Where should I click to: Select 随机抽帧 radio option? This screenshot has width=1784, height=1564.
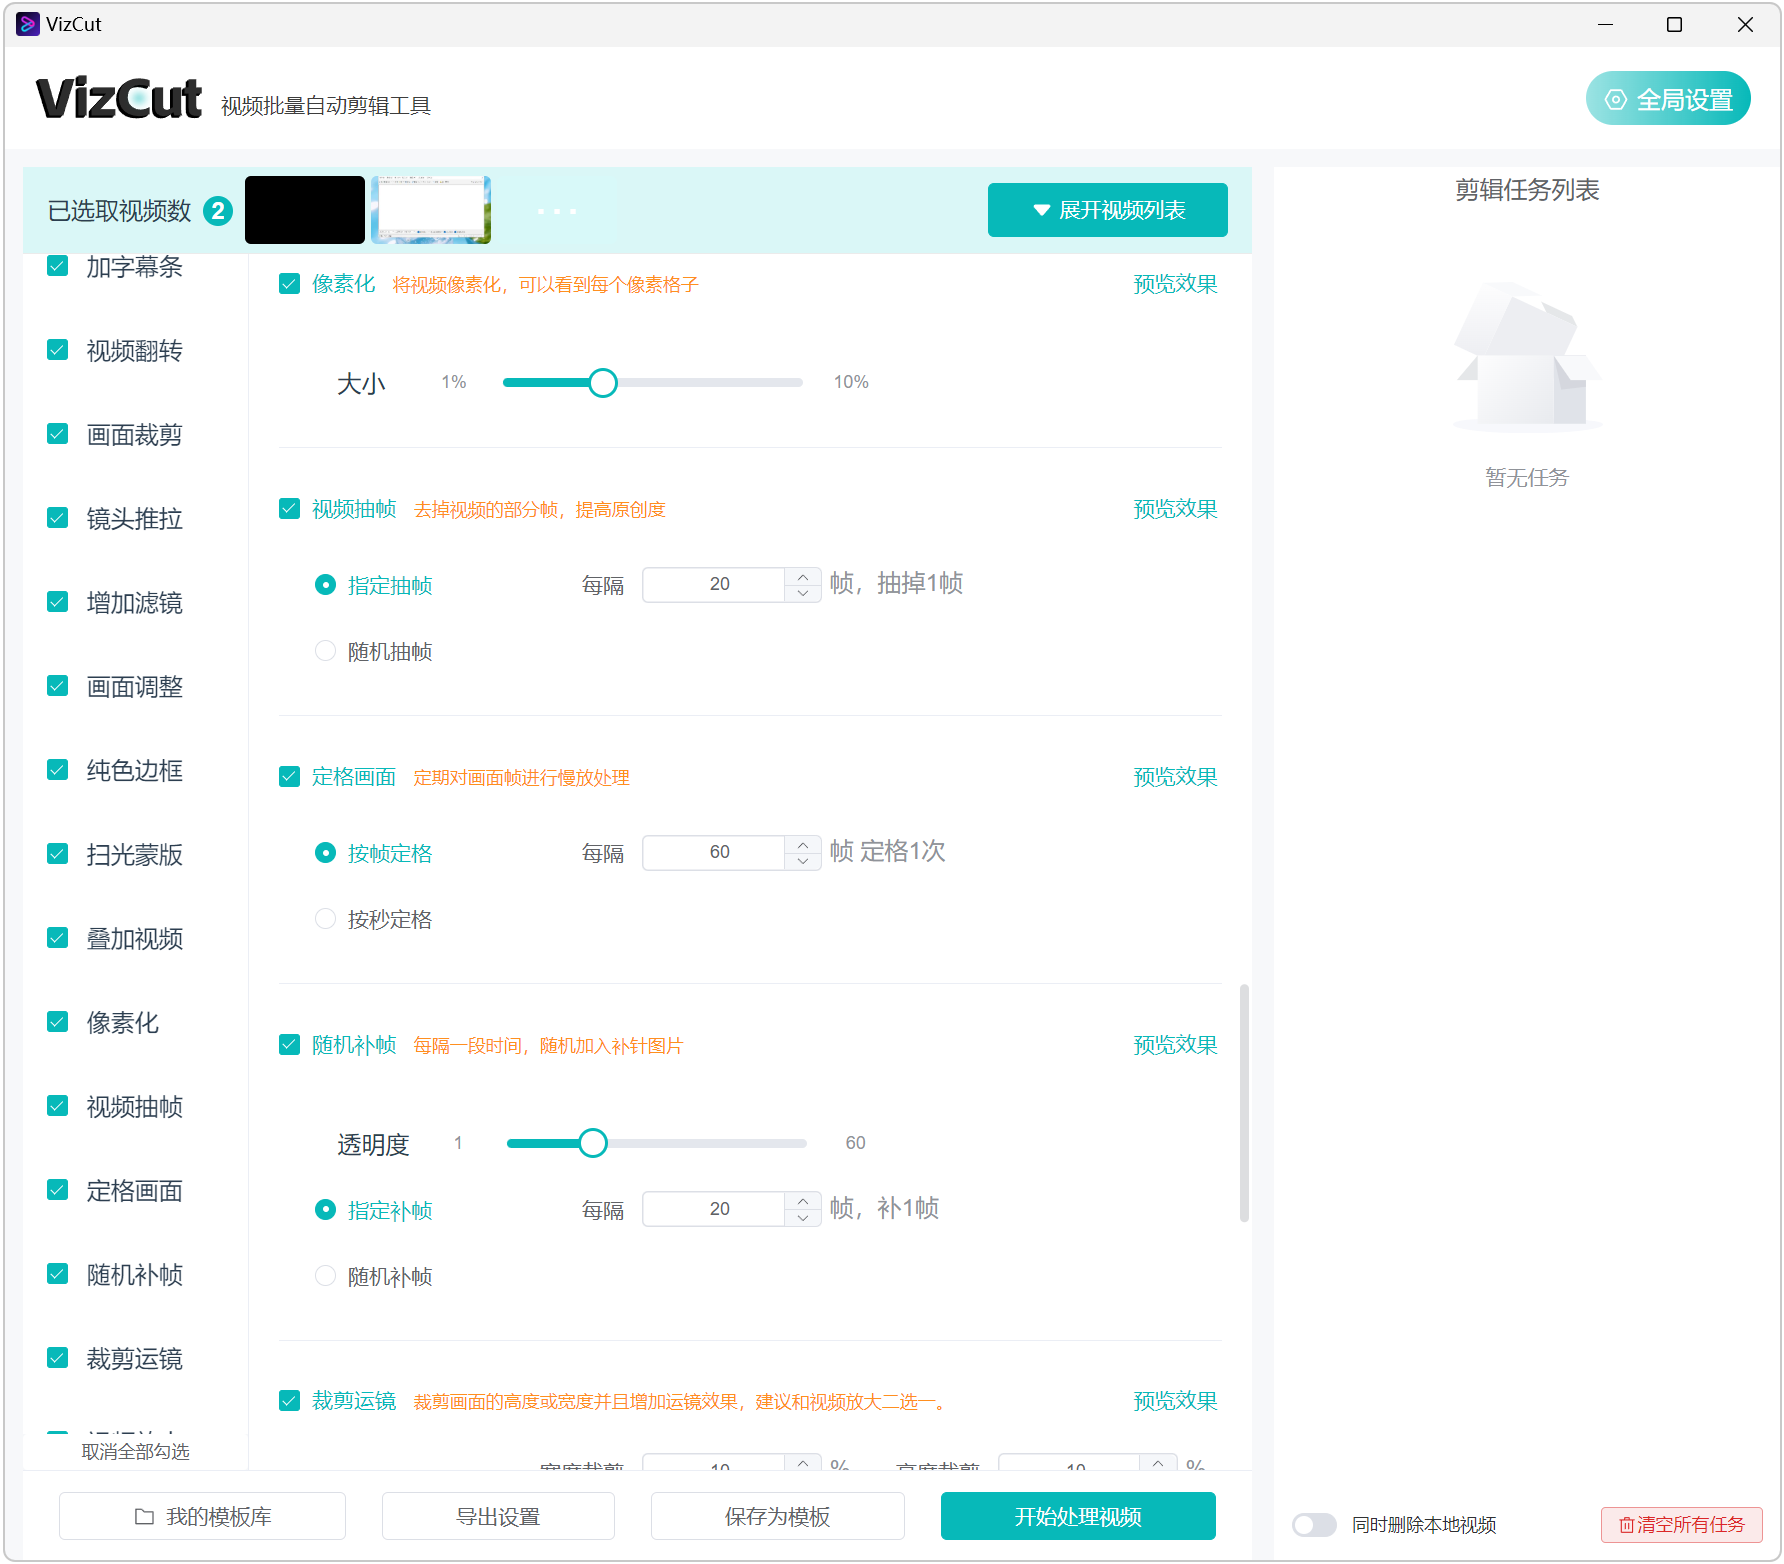[x=325, y=651]
